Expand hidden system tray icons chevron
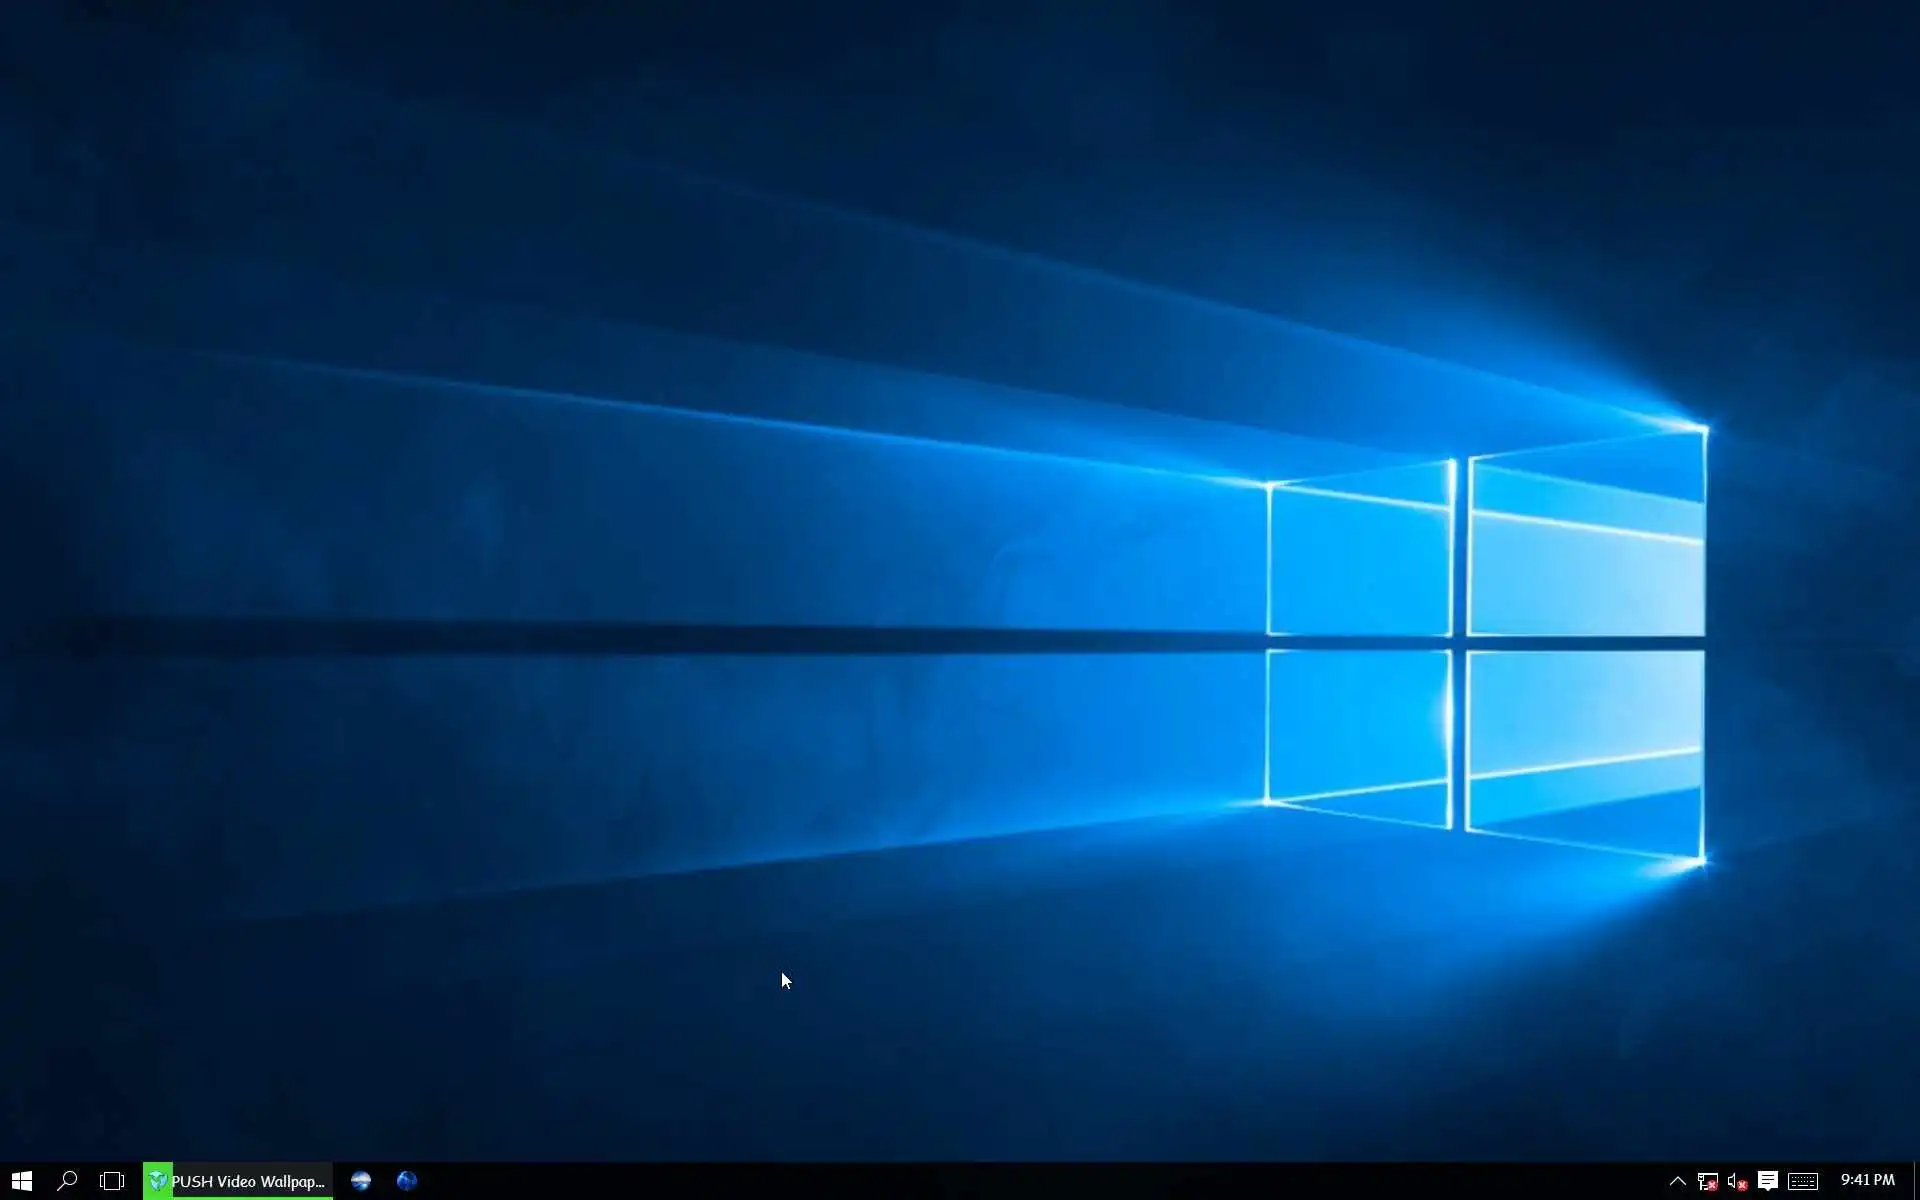This screenshot has width=1920, height=1200. click(1677, 1181)
